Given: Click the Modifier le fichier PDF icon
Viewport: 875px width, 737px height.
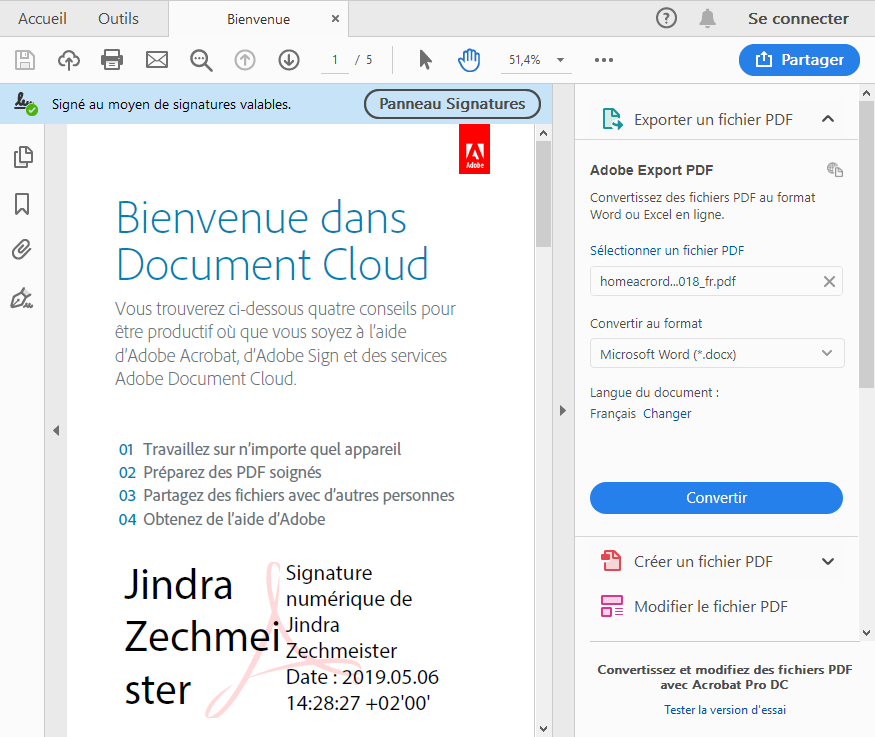Looking at the screenshot, I should point(612,606).
